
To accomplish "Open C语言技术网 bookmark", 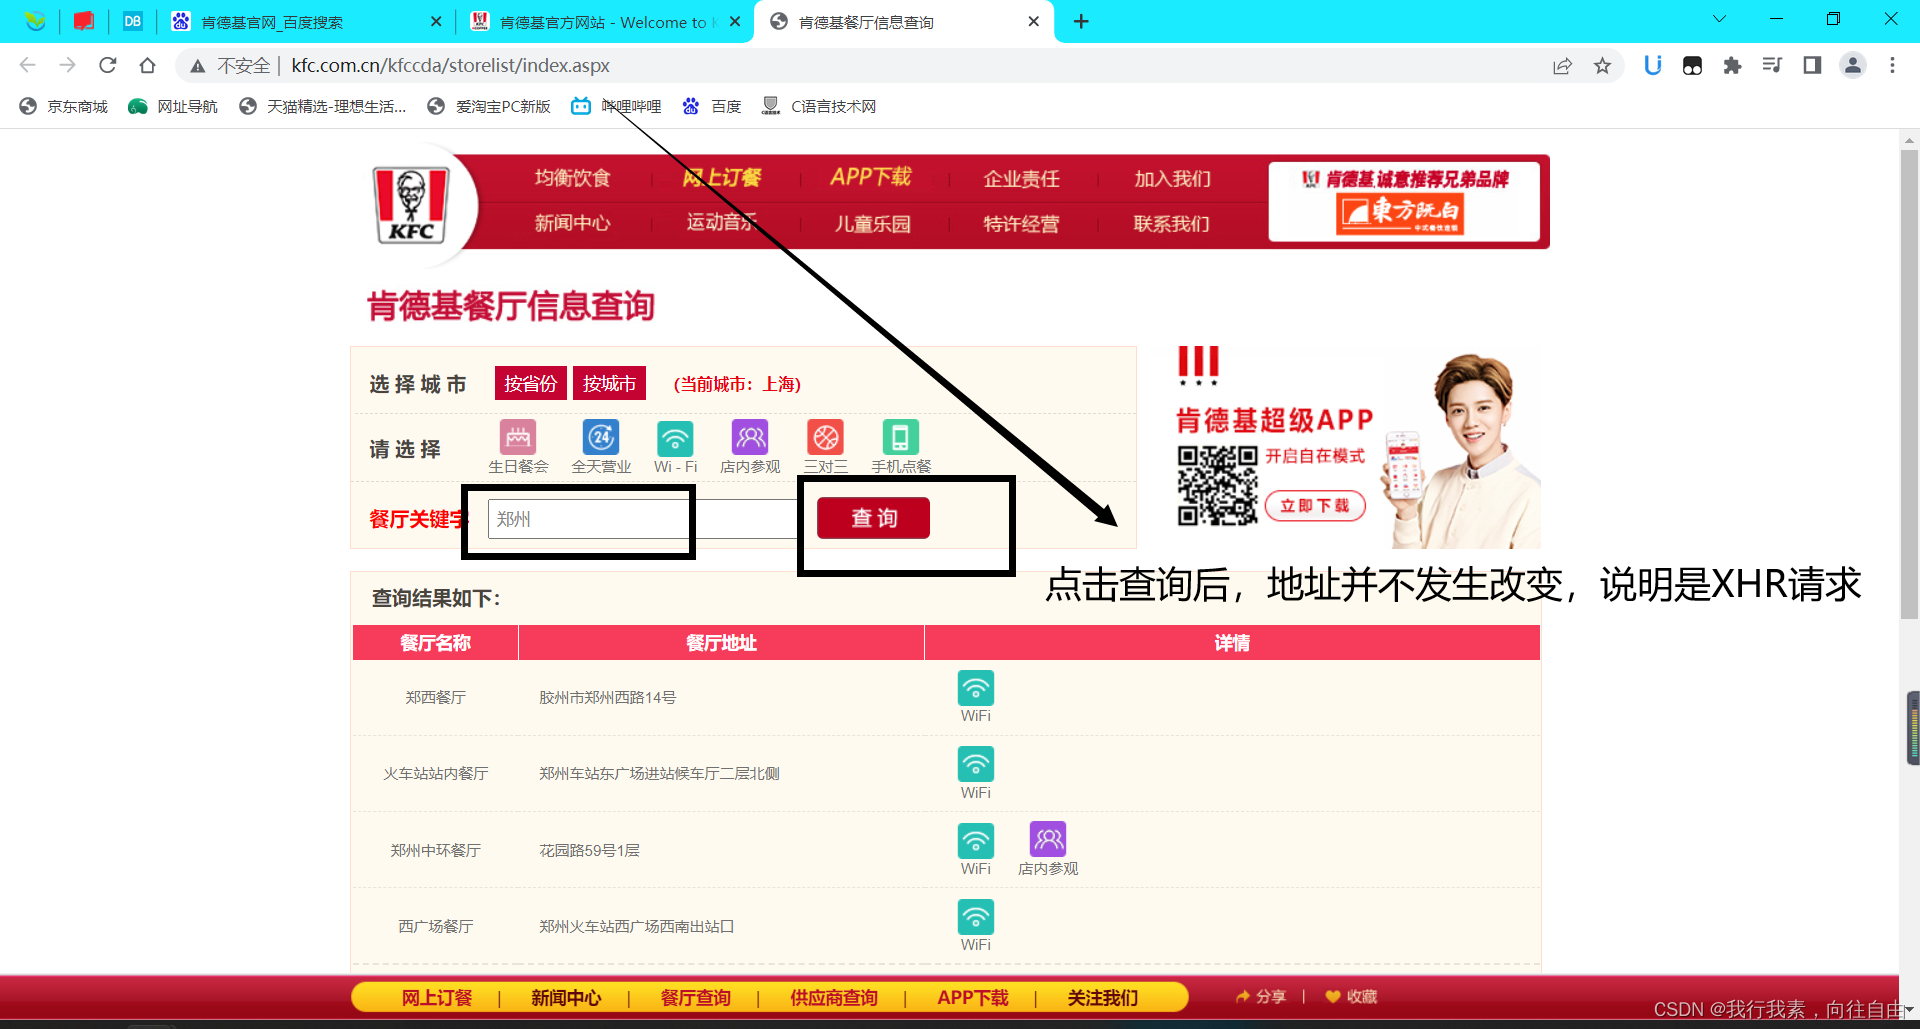I will click(819, 106).
